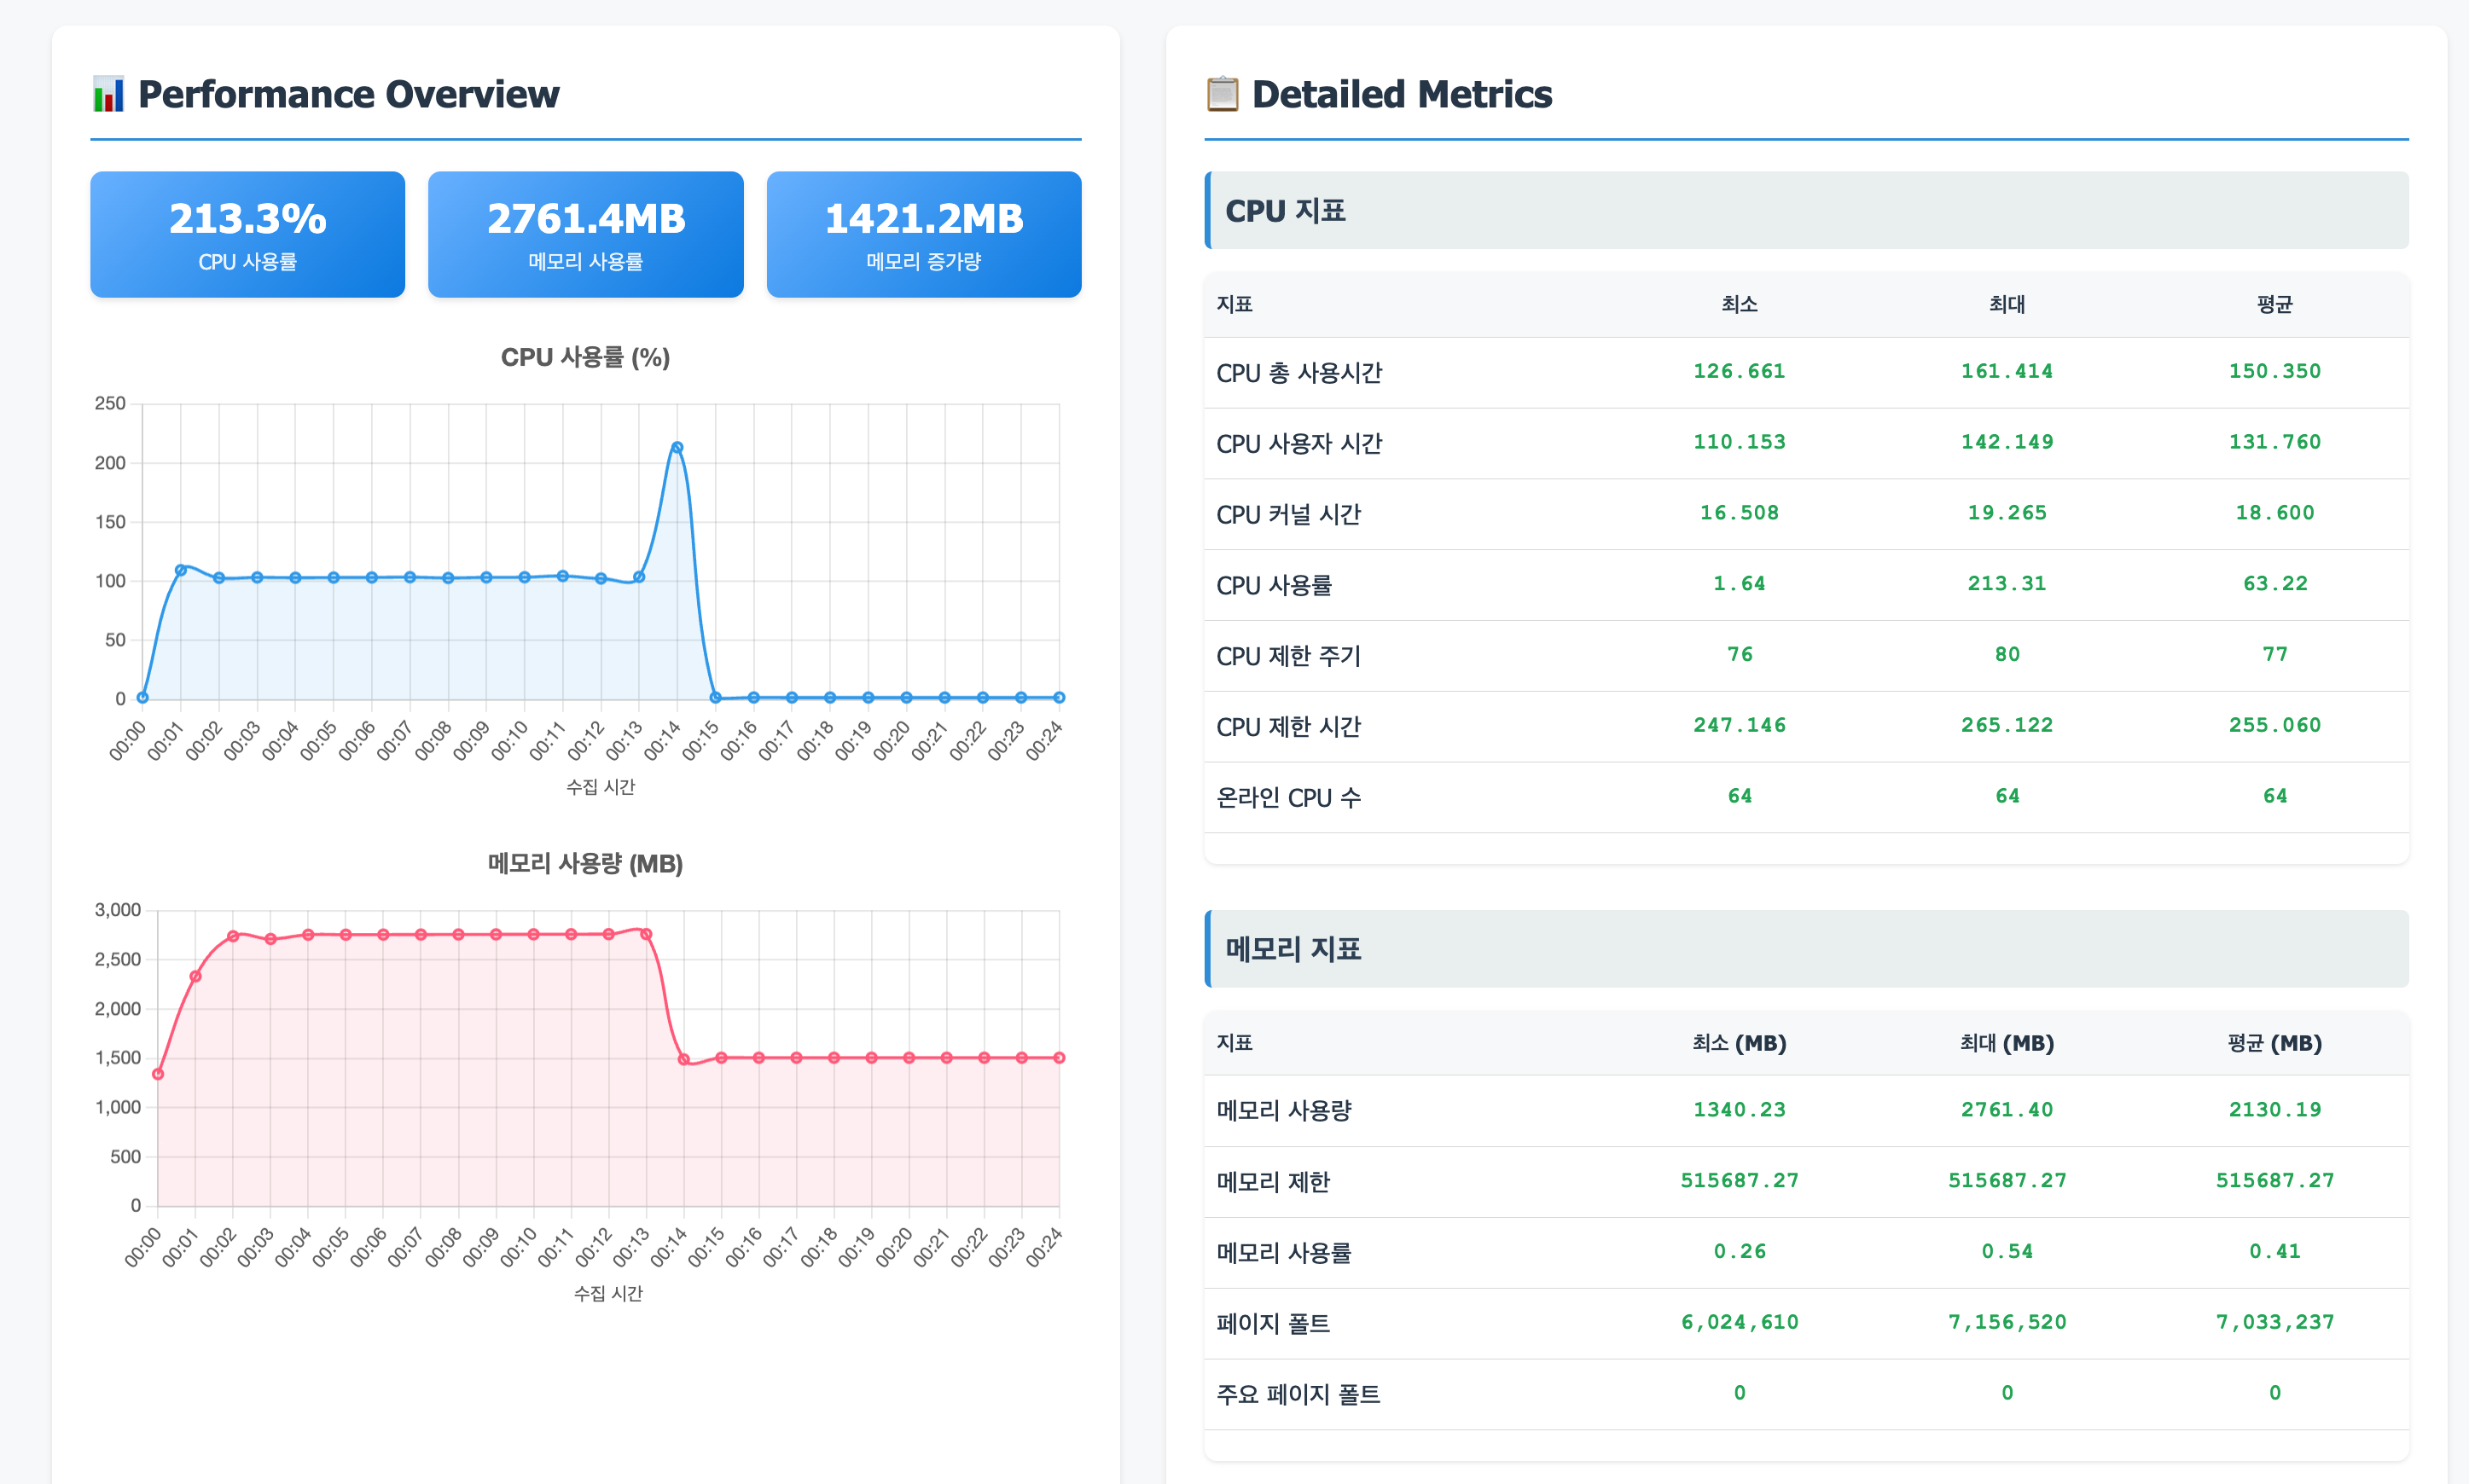Click the CPU 사용률 (%) chart title
2469x1484 pixels.
(x=586, y=356)
